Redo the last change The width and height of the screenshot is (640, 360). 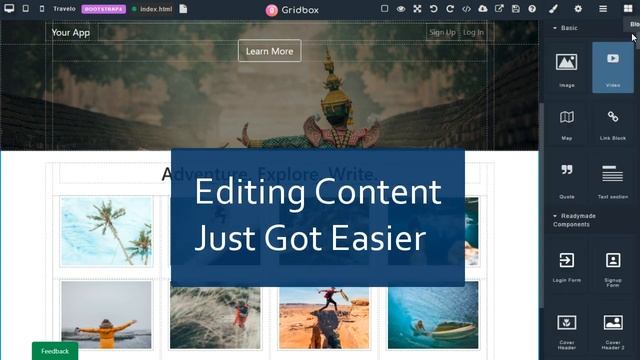click(x=450, y=9)
